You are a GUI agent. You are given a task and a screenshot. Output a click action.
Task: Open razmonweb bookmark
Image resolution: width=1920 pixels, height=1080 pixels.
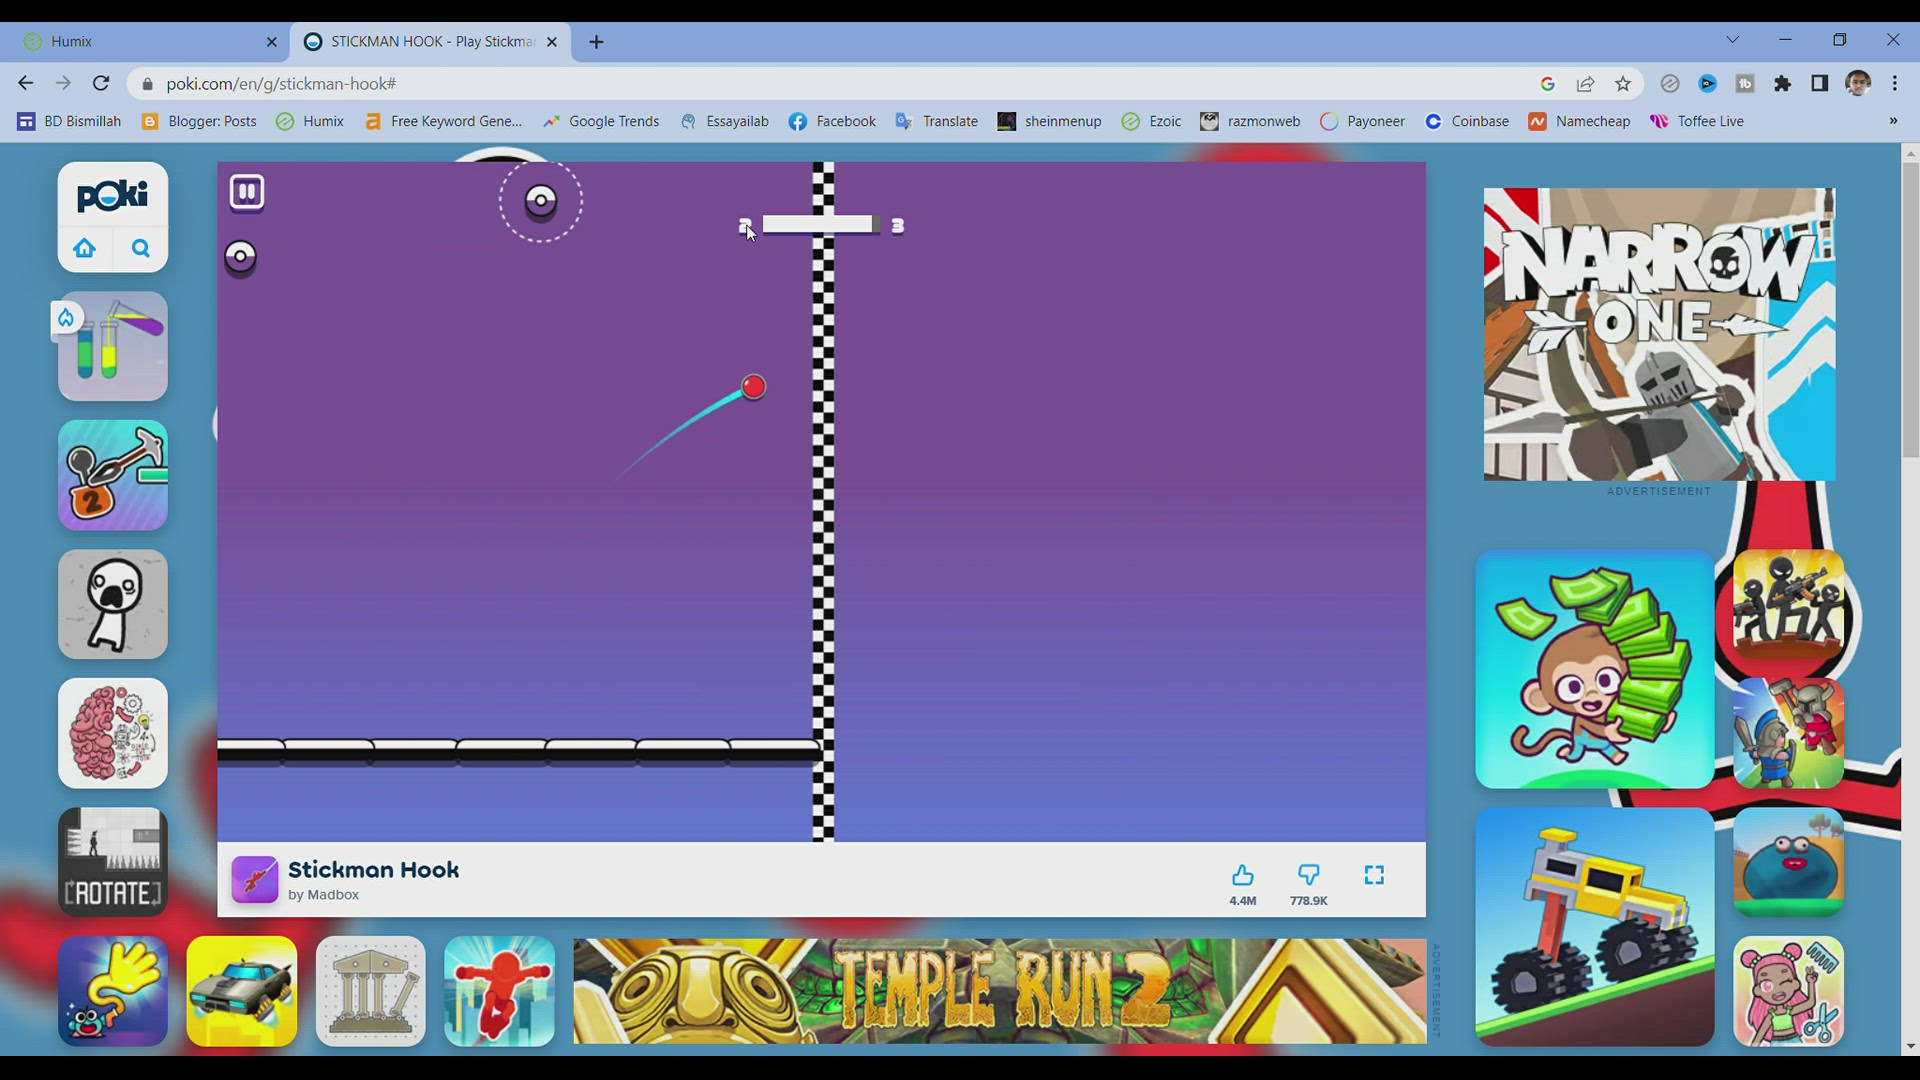pyautogui.click(x=1250, y=121)
